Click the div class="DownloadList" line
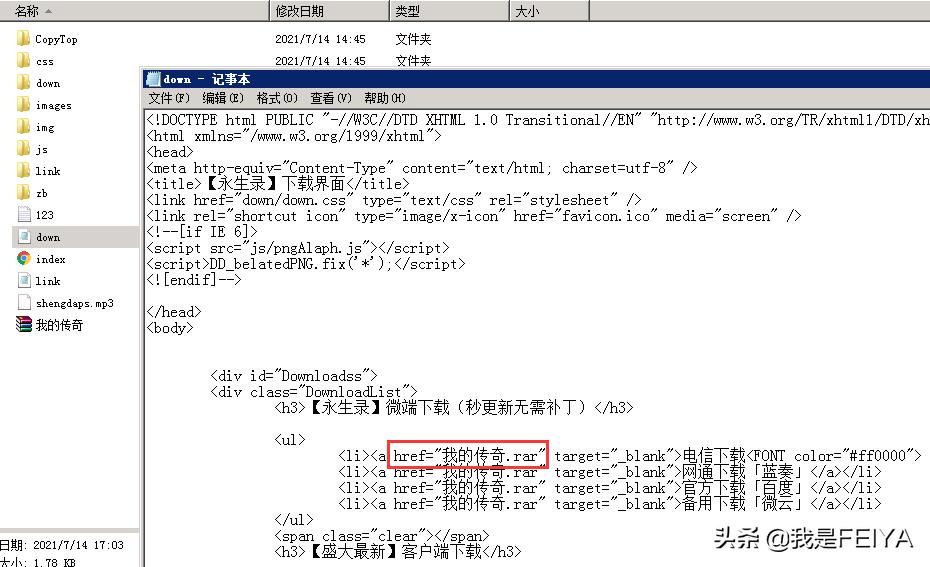This screenshot has width=930, height=567. [314, 392]
